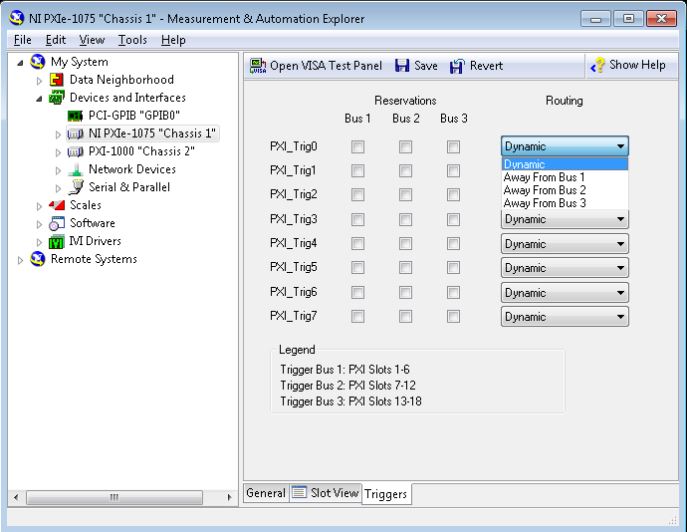This screenshot has height=532, width=687.
Task: Check PXI_Trig4 Bus 2 reservation
Action: point(406,244)
